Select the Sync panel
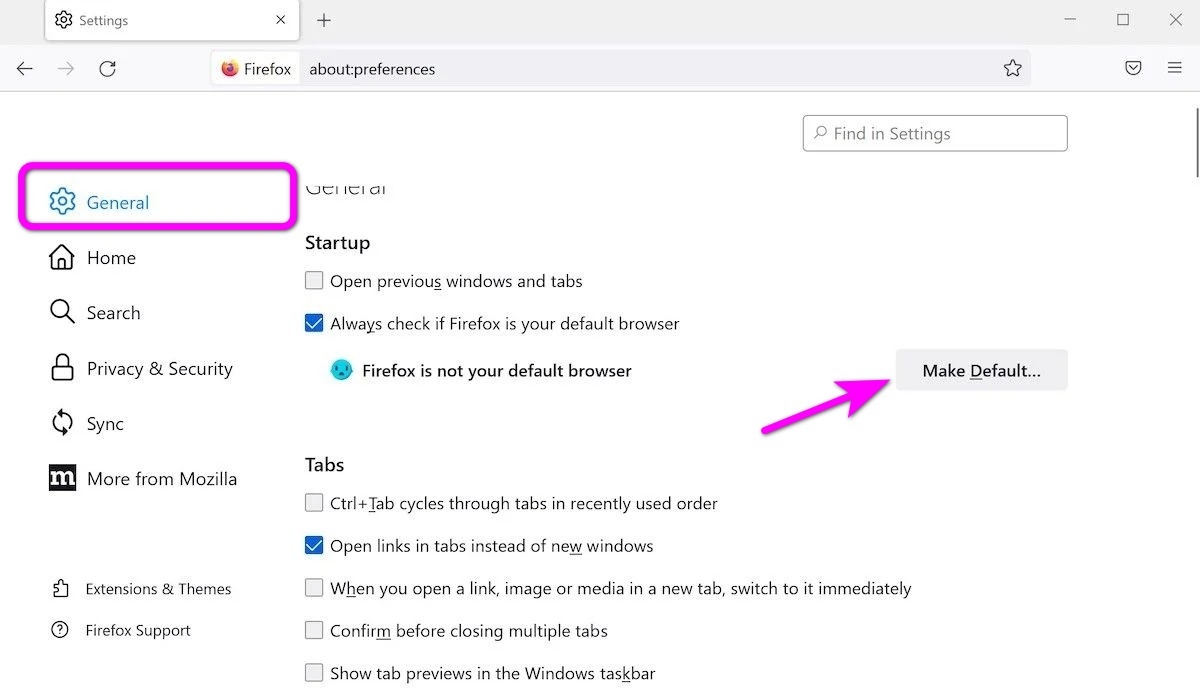Viewport: 1200px width, 688px height. [104, 423]
